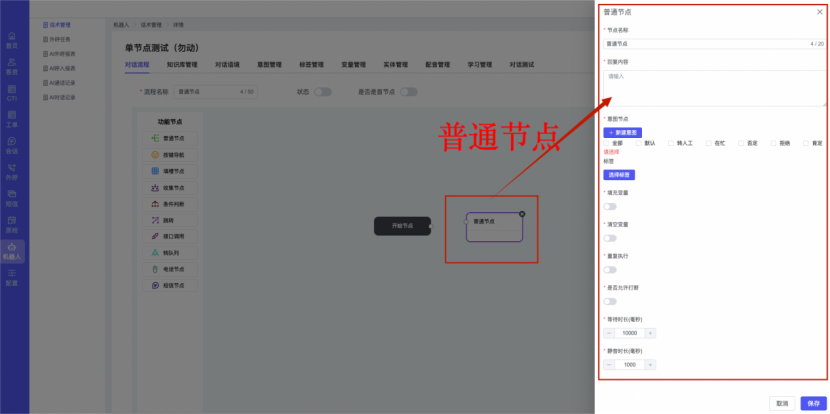Tick the 全部 intent checkbox

coord(607,143)
